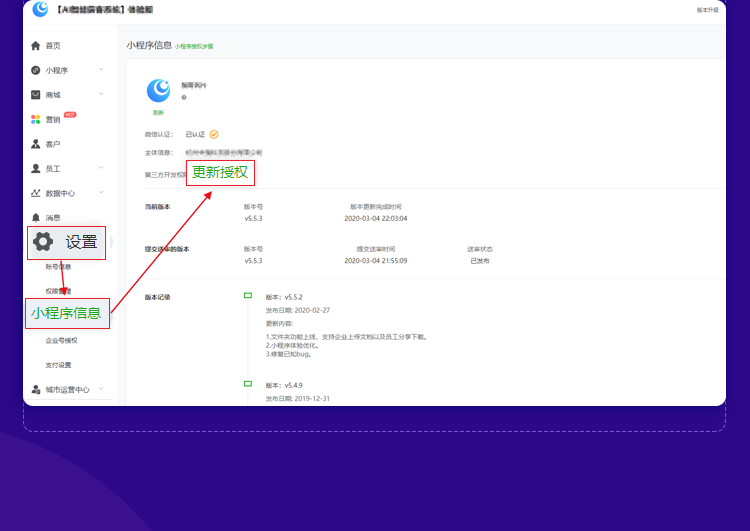Viewport: 750px width, 531px height.
Task: Expand the 城市运营中心 menu chevron
Action: pos(101,389)
